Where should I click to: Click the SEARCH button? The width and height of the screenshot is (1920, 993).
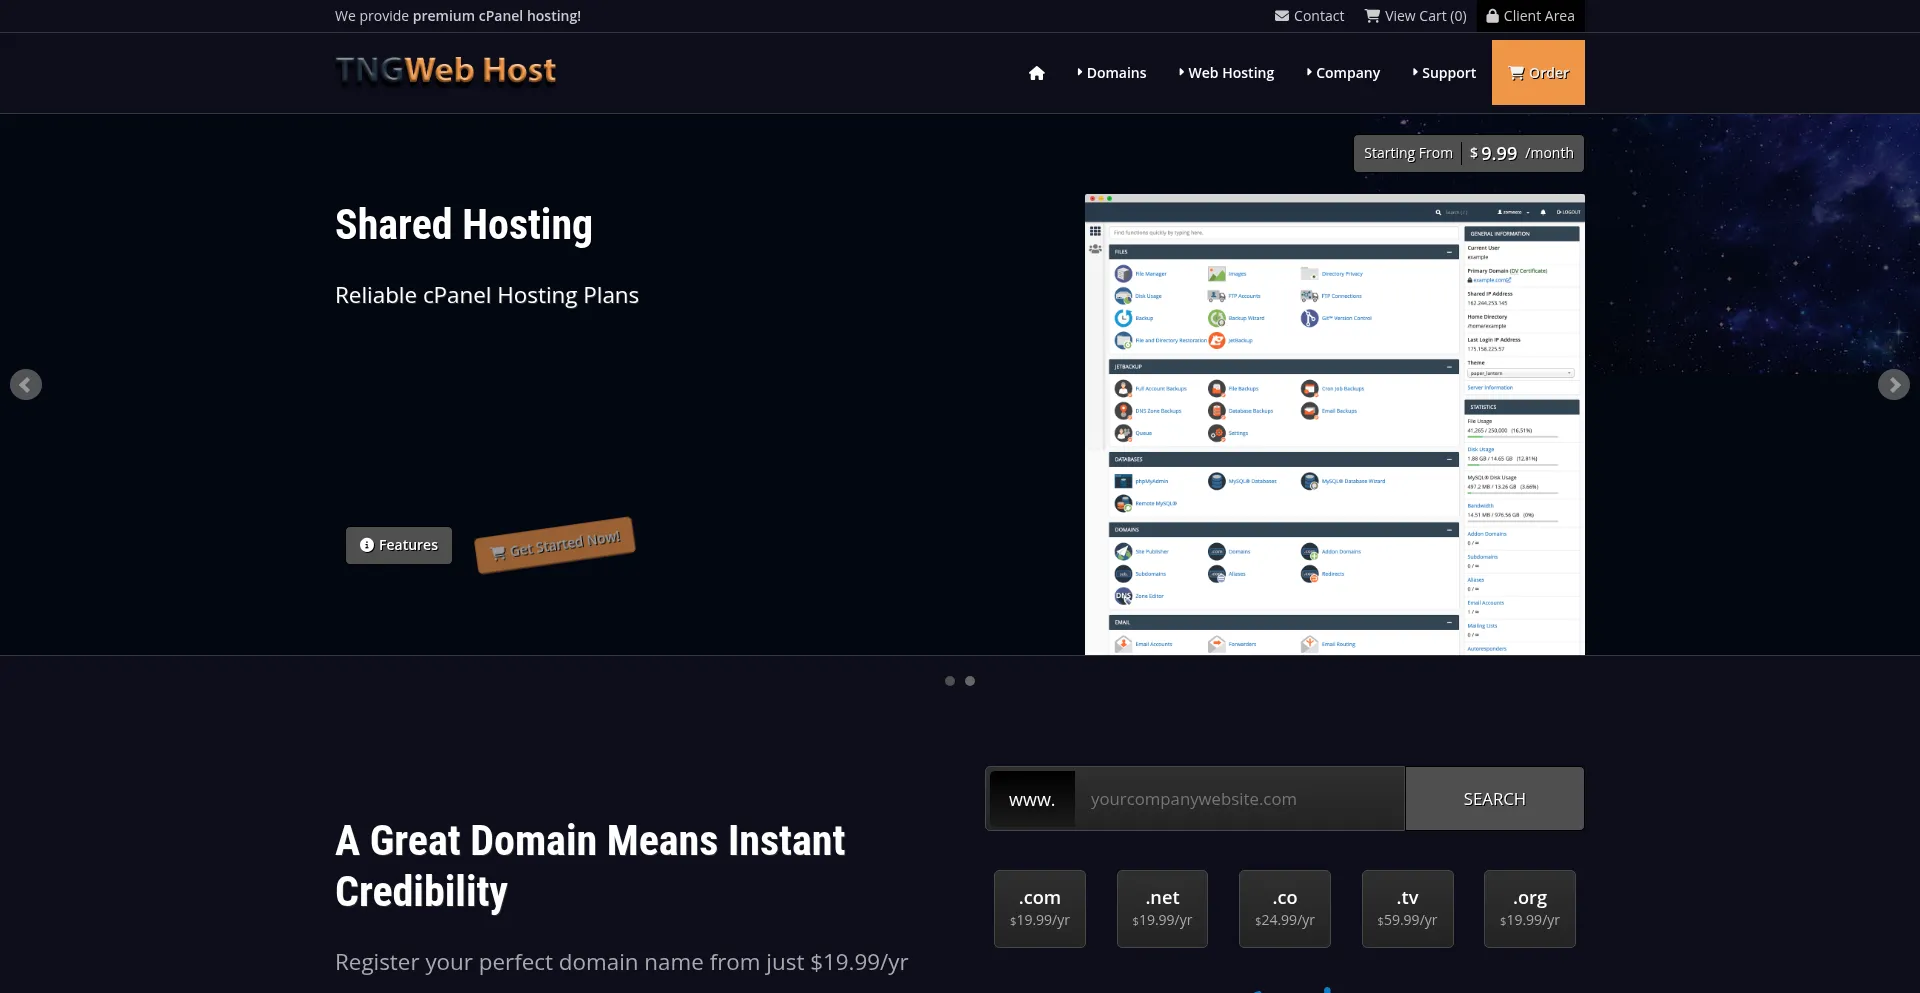(1495, 799)
